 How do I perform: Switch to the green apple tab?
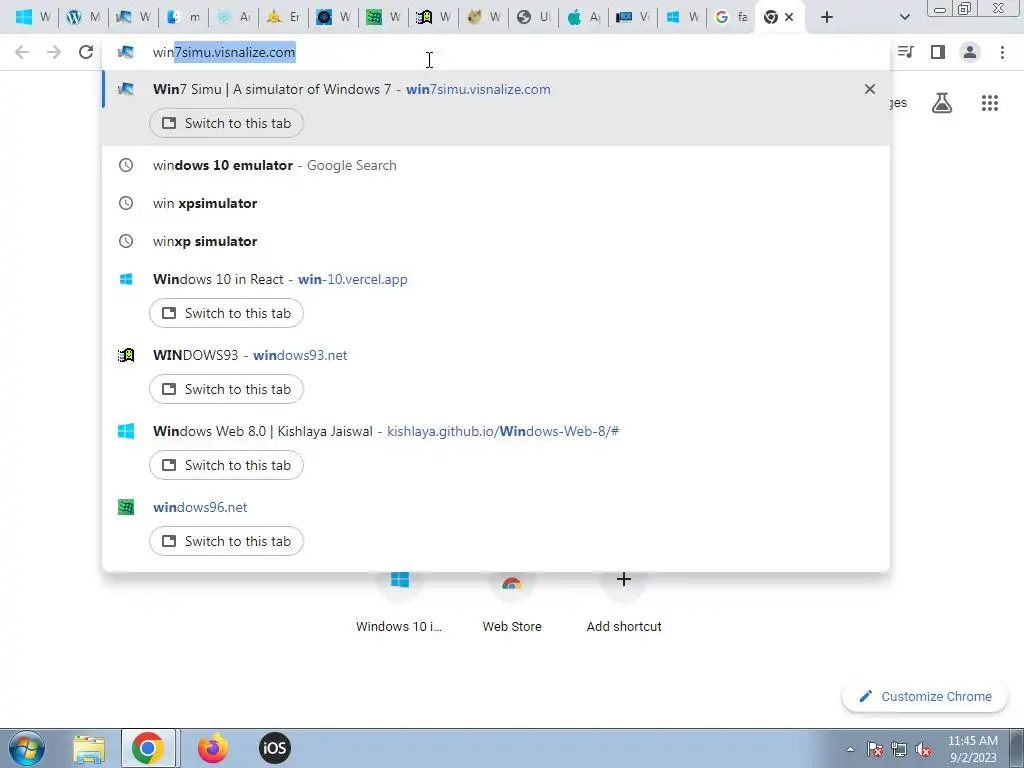click(583, 18)
